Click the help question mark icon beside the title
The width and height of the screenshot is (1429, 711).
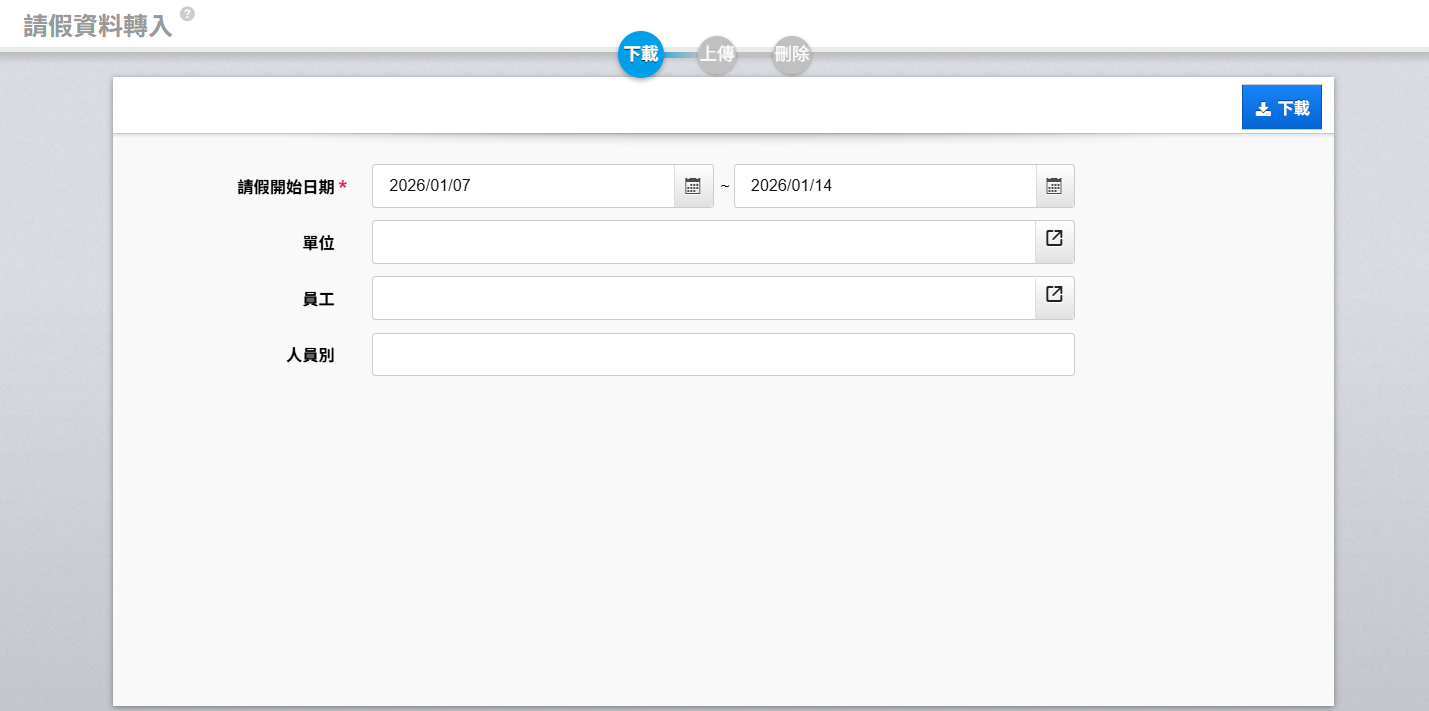[x=187, y=14]
